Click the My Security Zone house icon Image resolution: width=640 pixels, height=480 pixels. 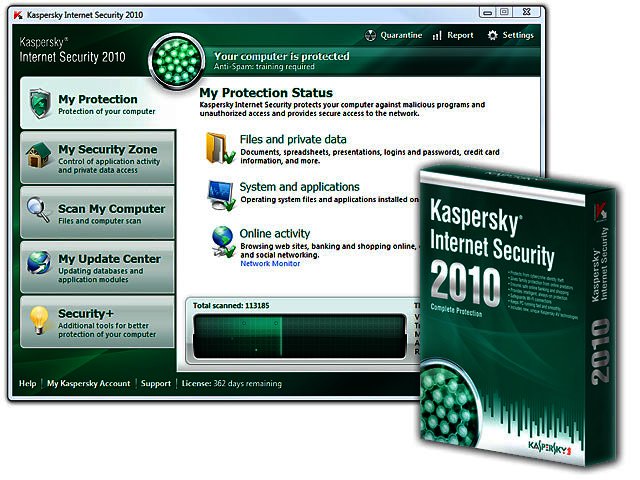tap(39, 157)
